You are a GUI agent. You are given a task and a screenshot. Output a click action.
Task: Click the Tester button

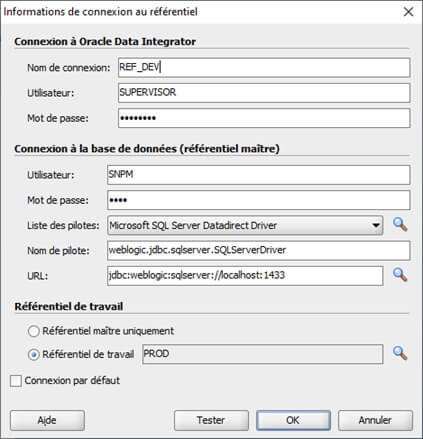click(x=211, y=420)
